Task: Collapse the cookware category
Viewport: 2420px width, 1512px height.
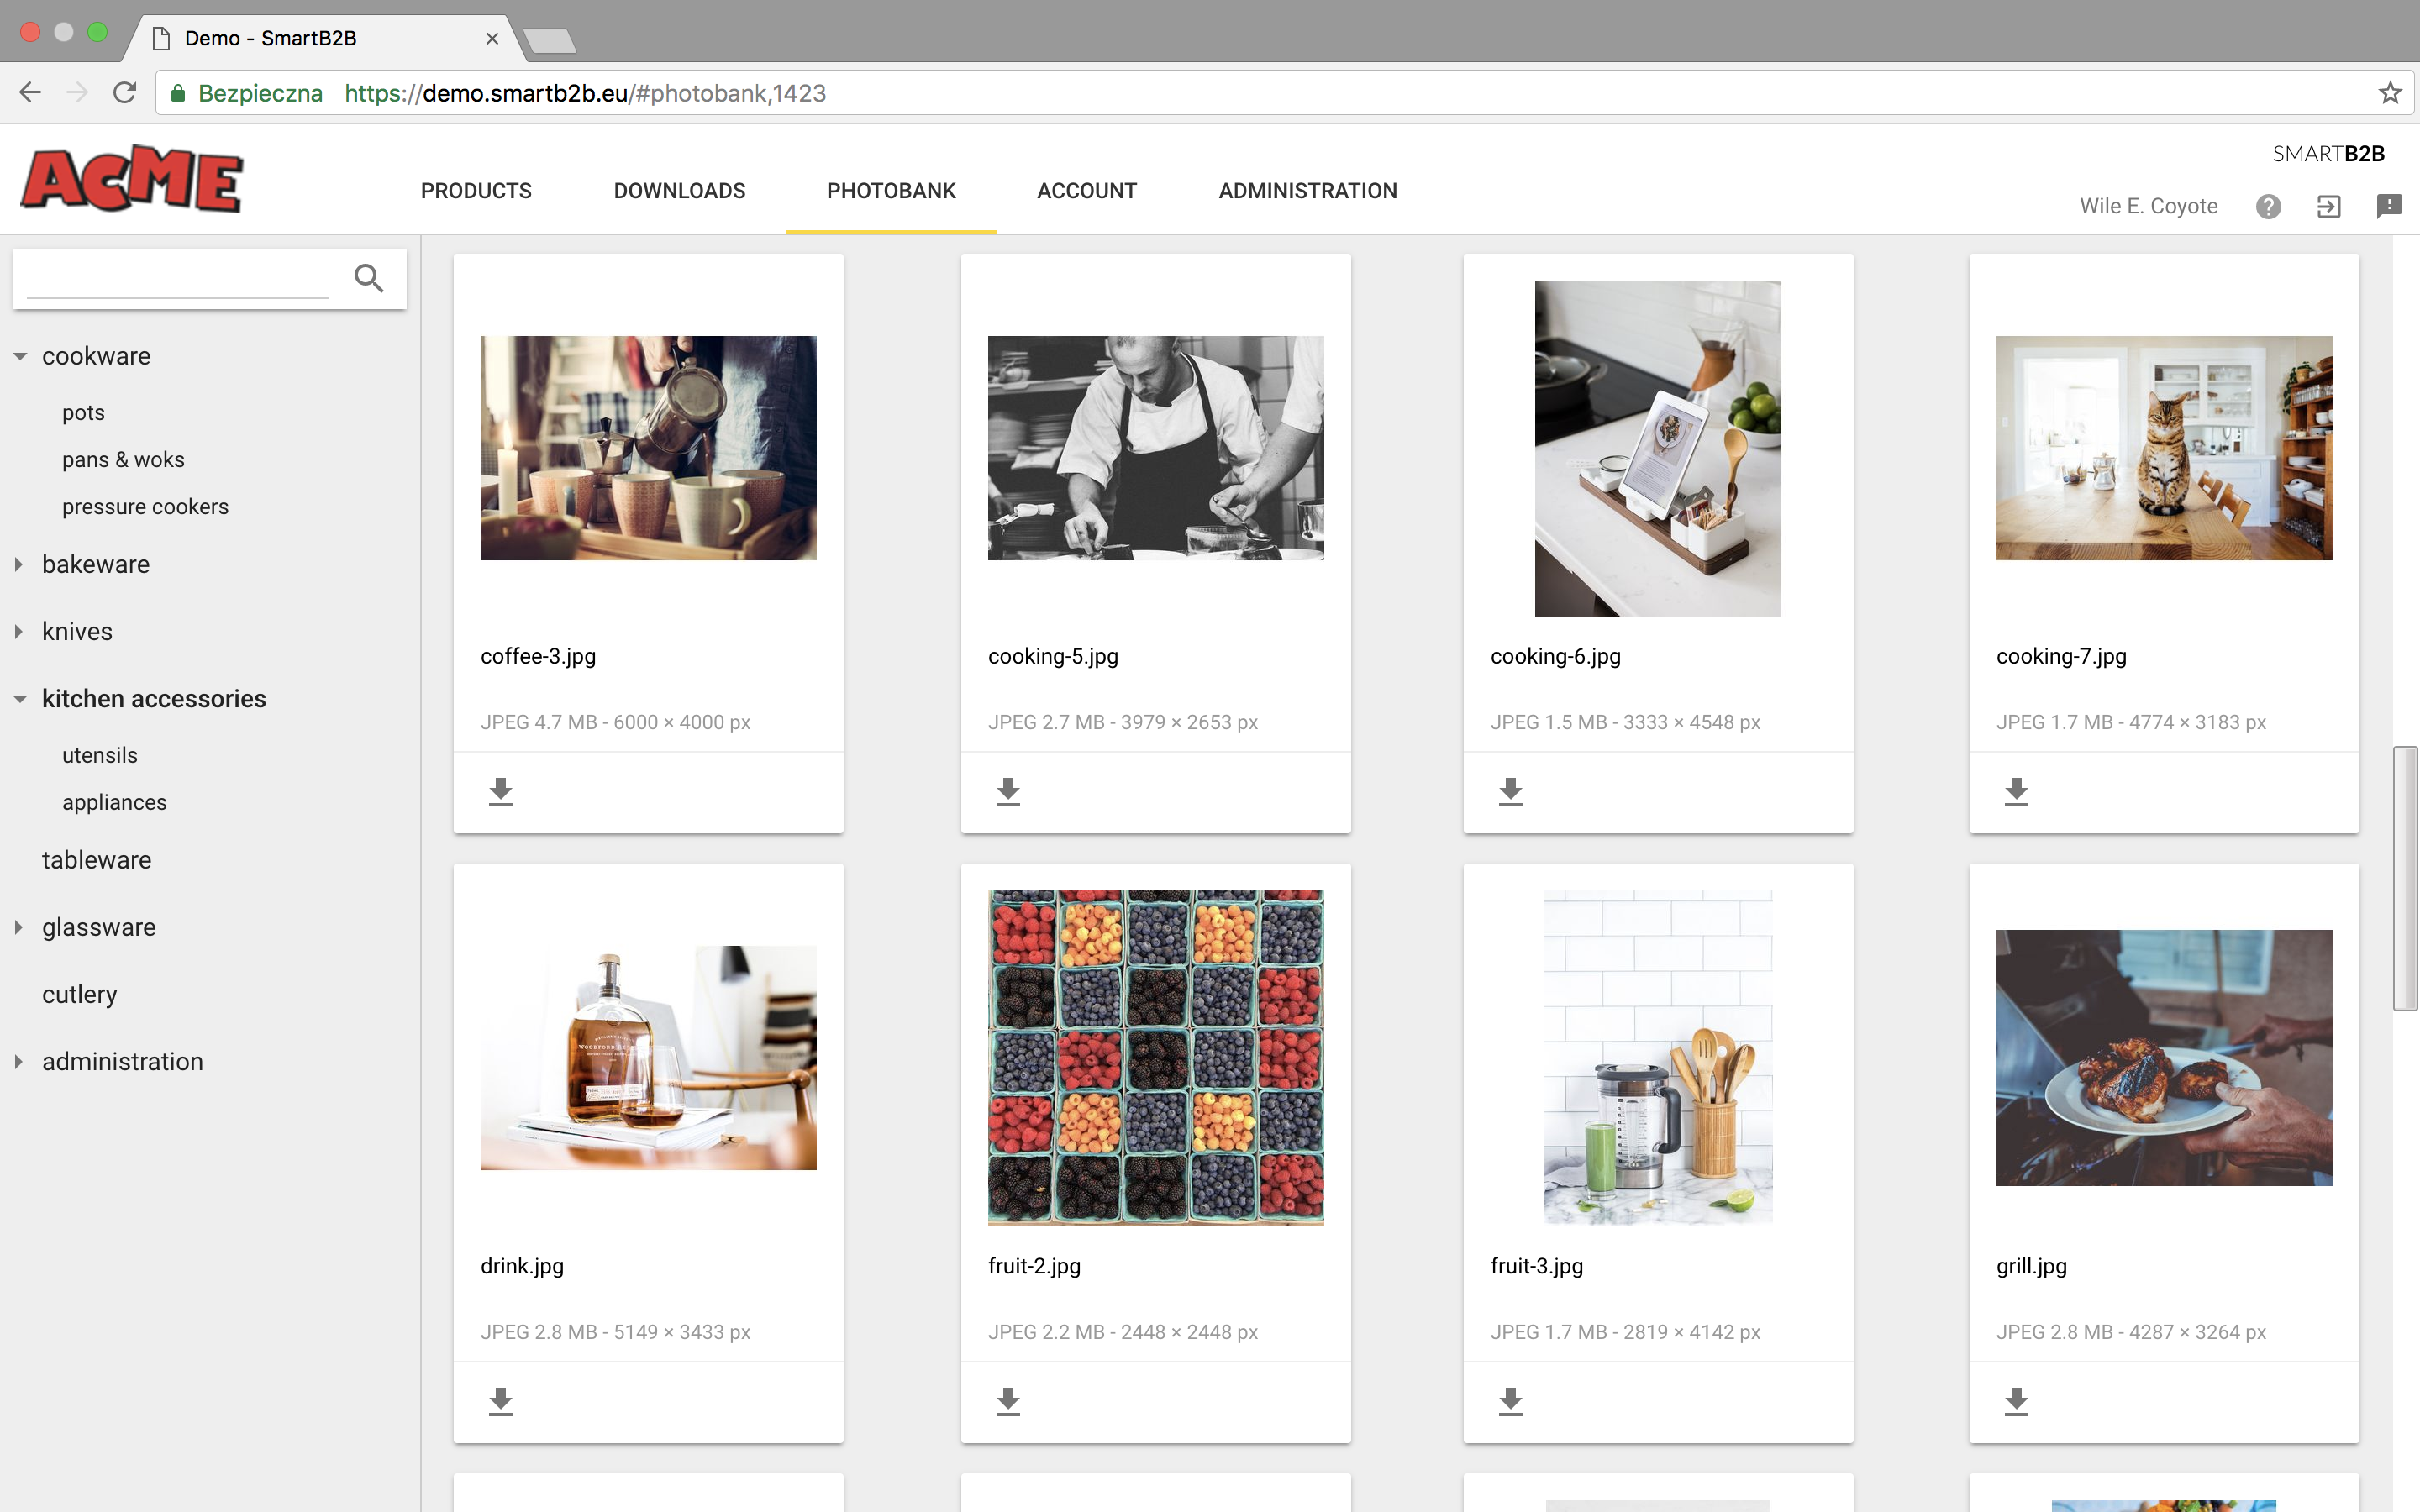Action: click(20, 356)
